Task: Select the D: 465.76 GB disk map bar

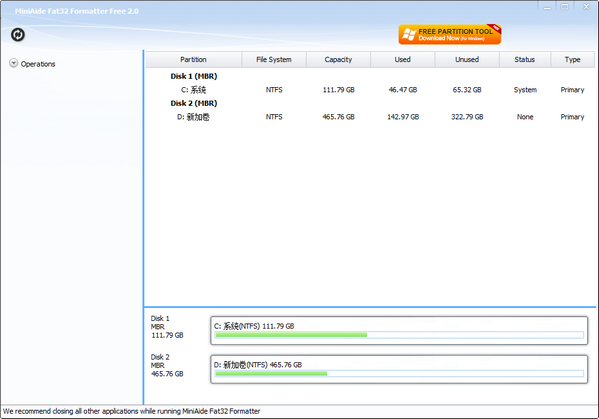Action: point(399,369)
